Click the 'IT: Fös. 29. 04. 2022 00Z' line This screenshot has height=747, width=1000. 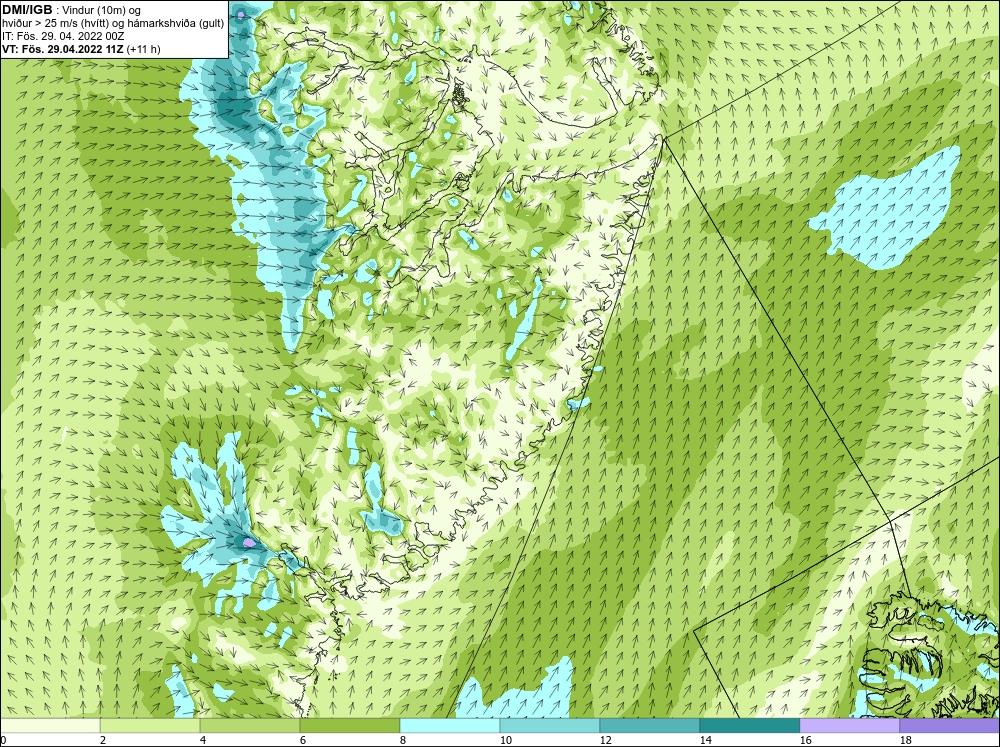coord(63,36)
